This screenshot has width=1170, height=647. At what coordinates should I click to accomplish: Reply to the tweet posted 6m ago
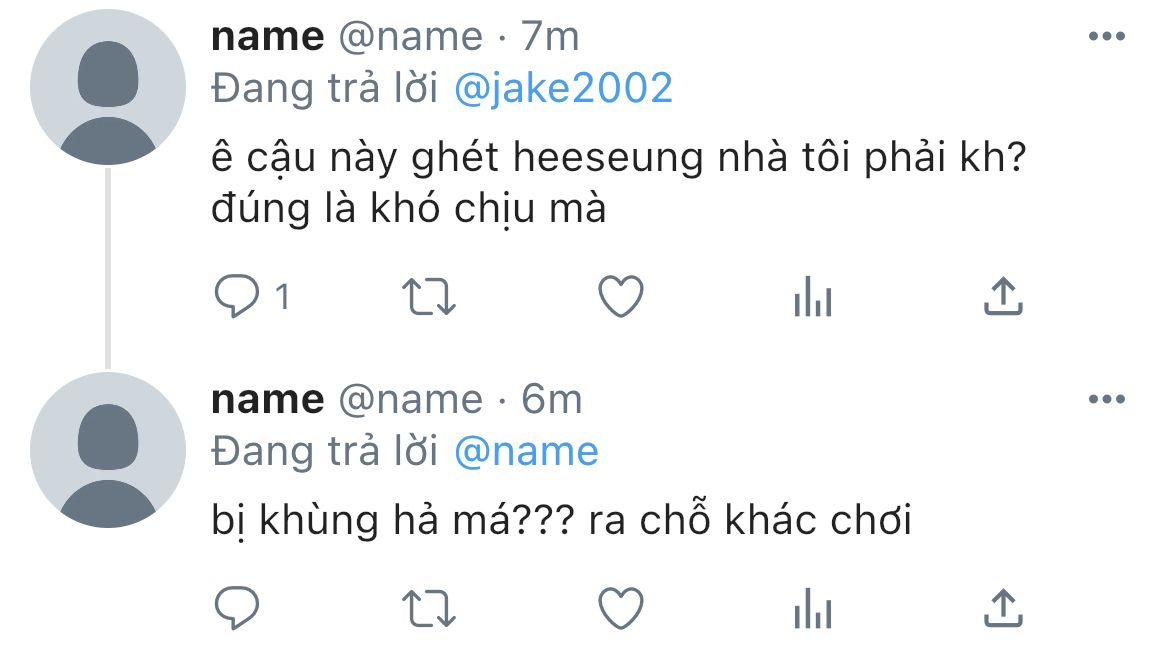[237, 608]
